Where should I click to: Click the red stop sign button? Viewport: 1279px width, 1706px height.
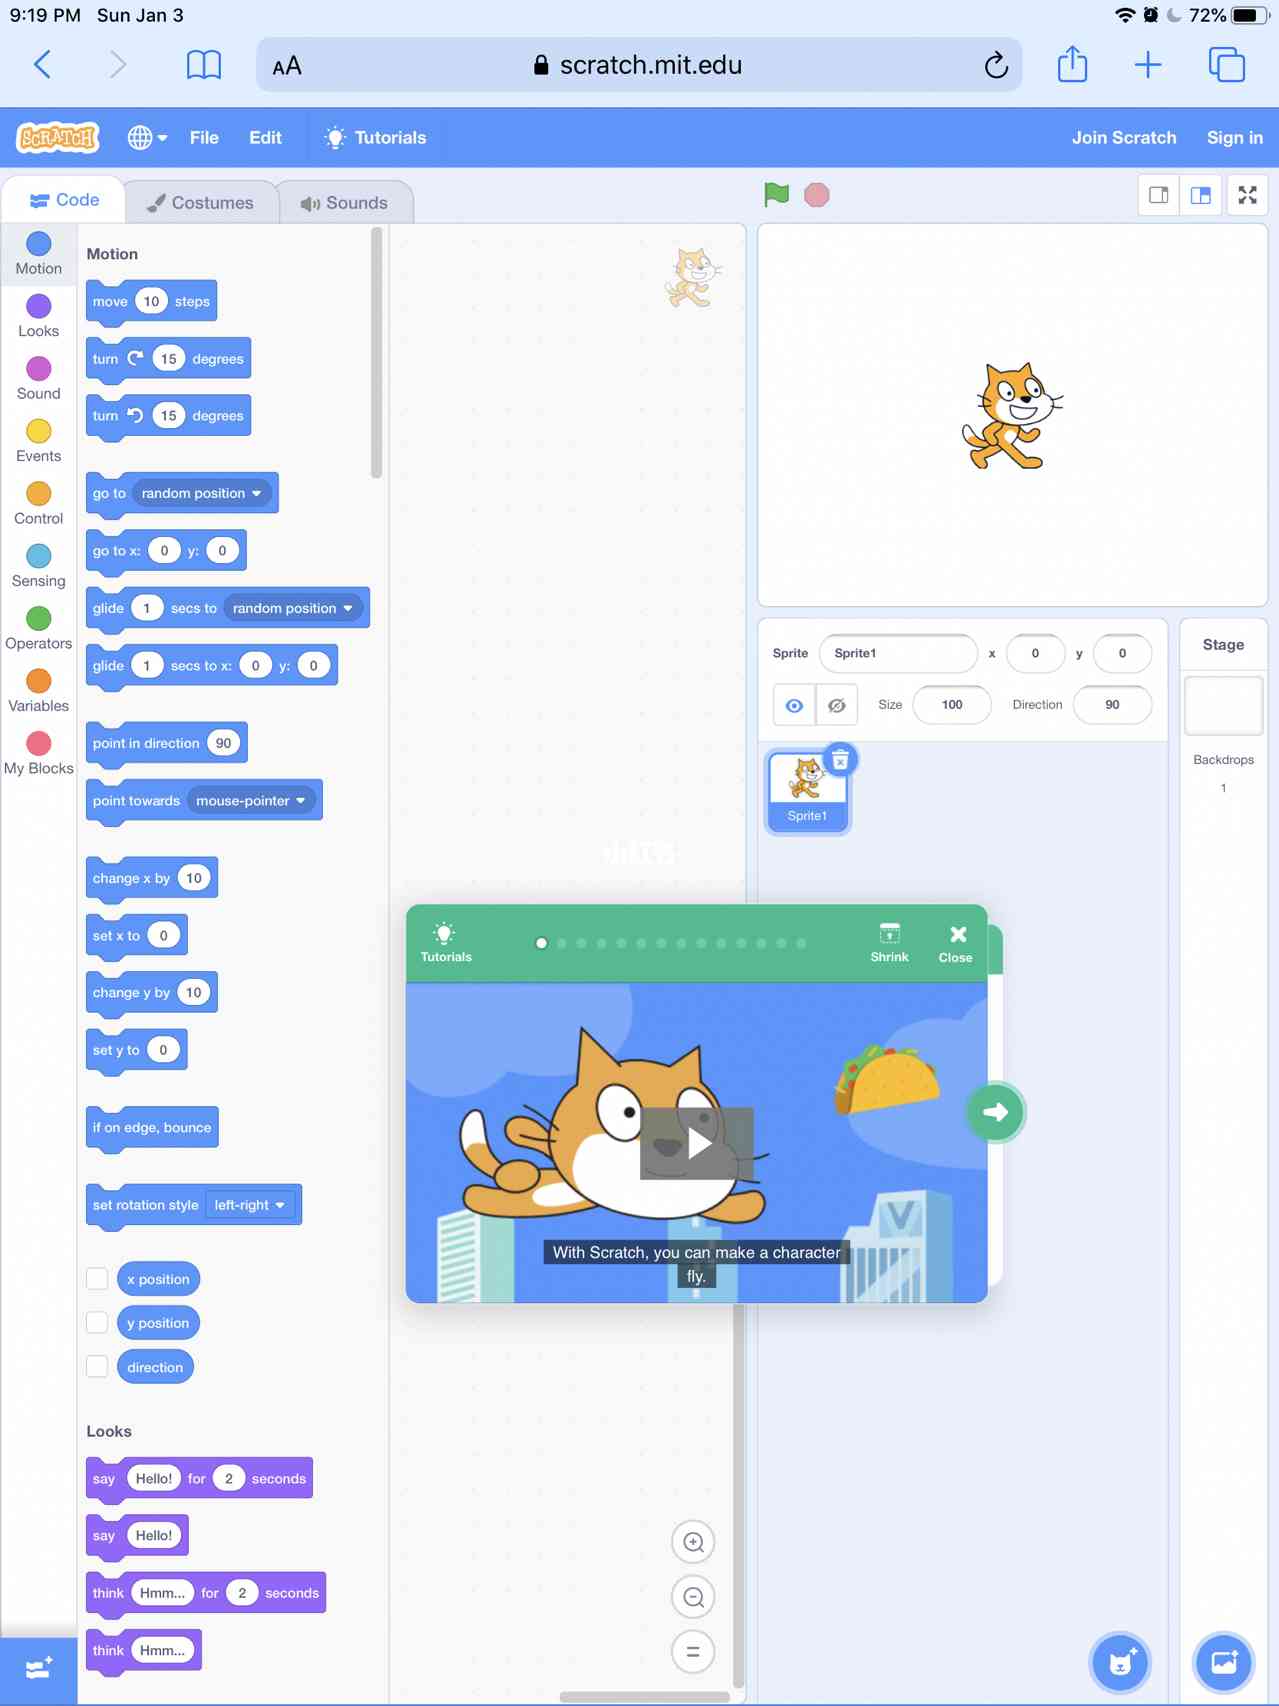817,195
